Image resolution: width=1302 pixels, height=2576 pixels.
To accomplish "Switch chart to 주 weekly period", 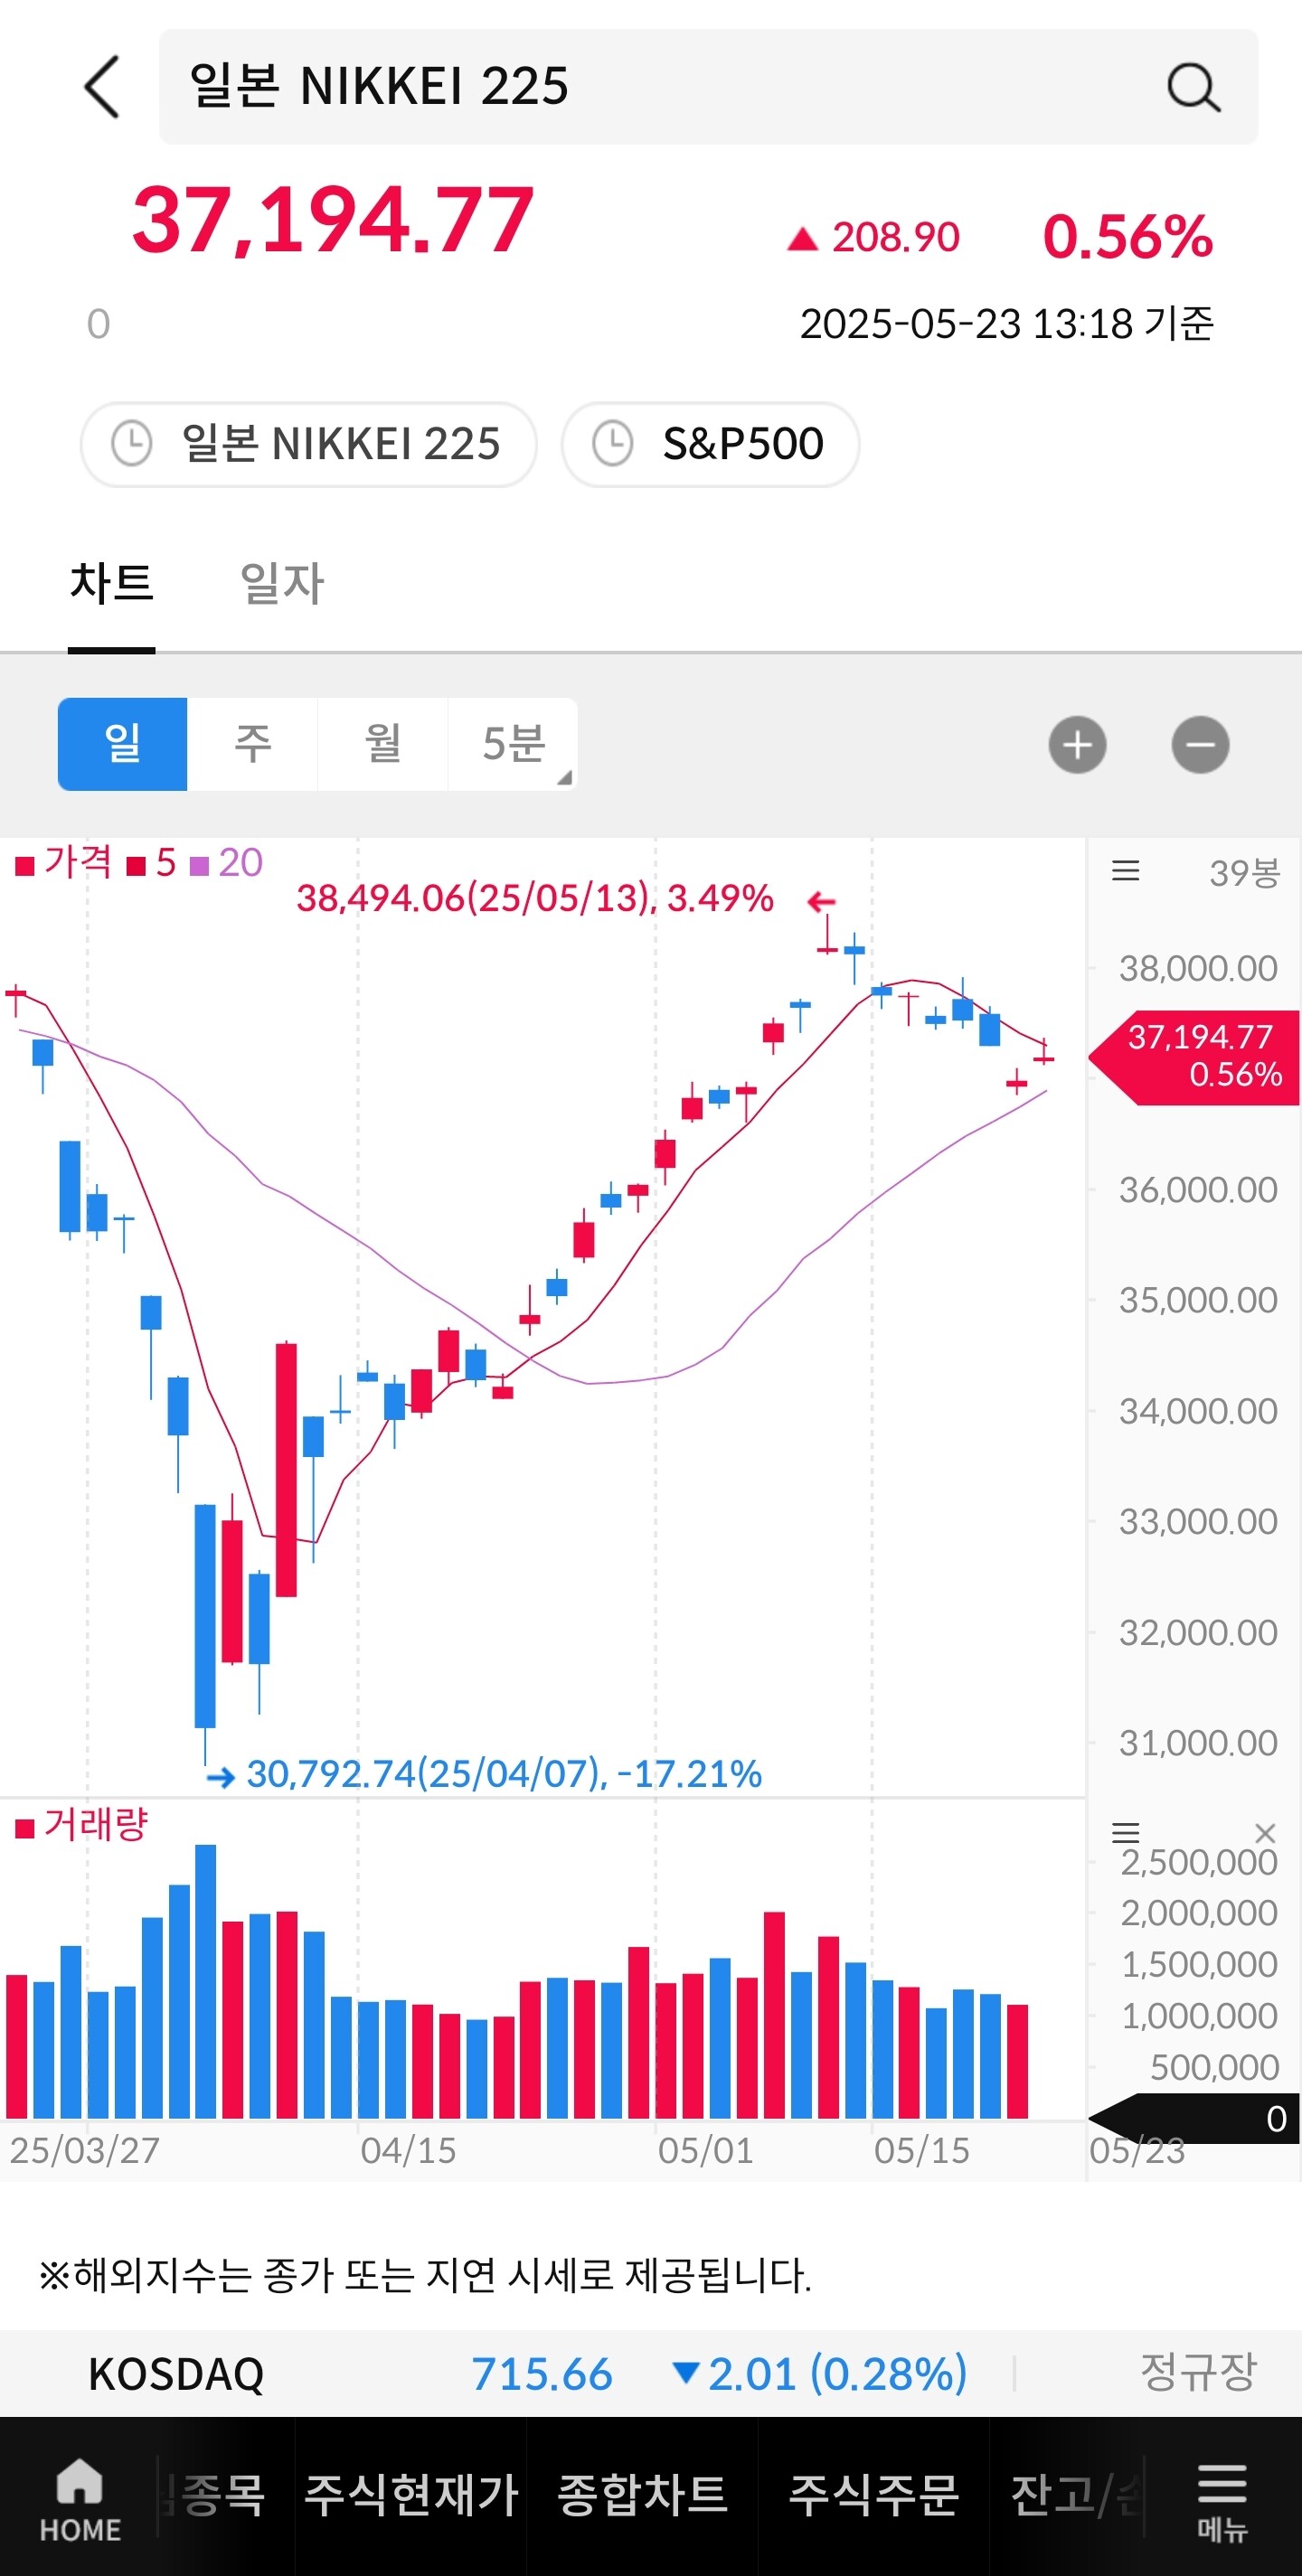I will coord(253,745).
